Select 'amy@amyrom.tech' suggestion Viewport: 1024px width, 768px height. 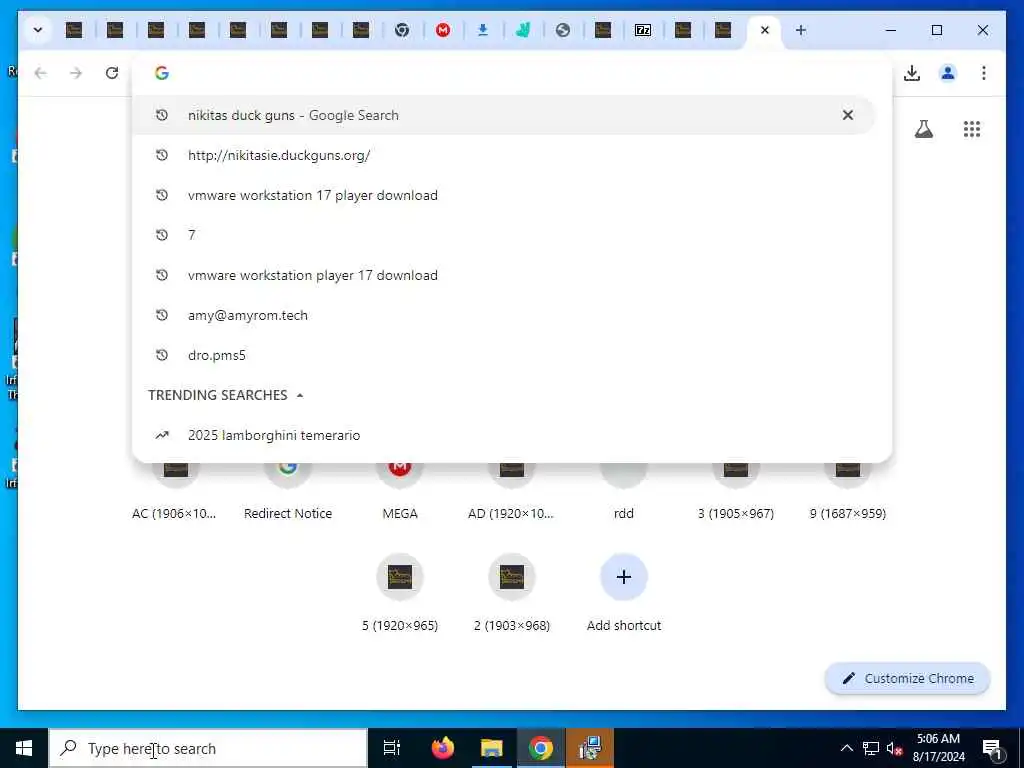pos(503,315)
